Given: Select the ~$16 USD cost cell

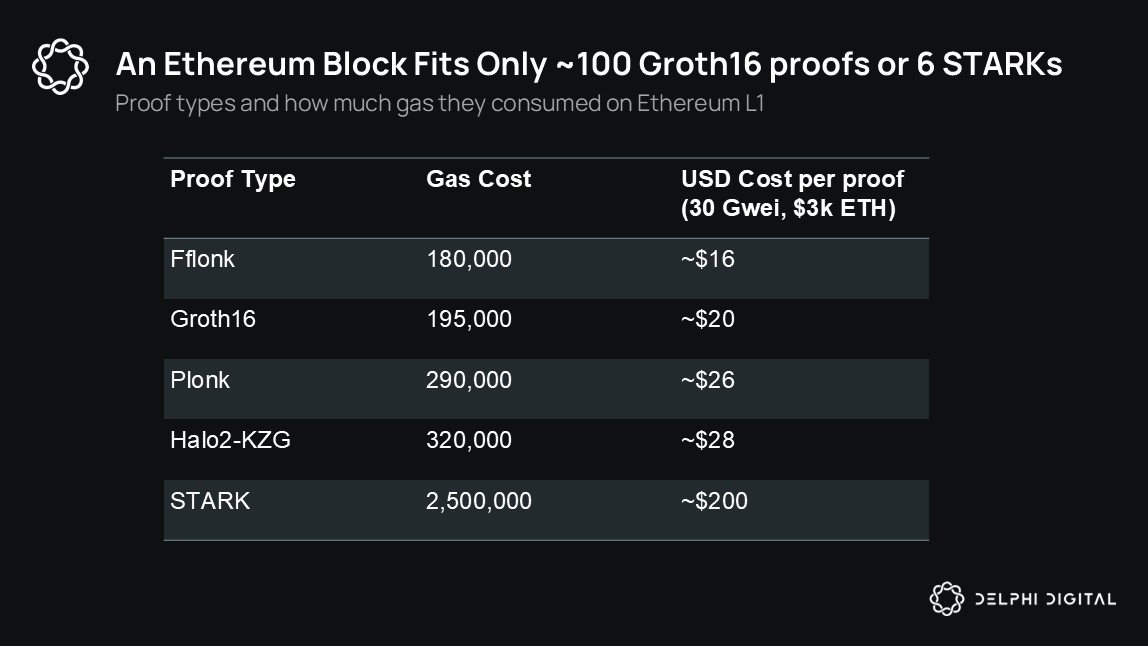Looking at the screenshot, I should coord(708,259).
